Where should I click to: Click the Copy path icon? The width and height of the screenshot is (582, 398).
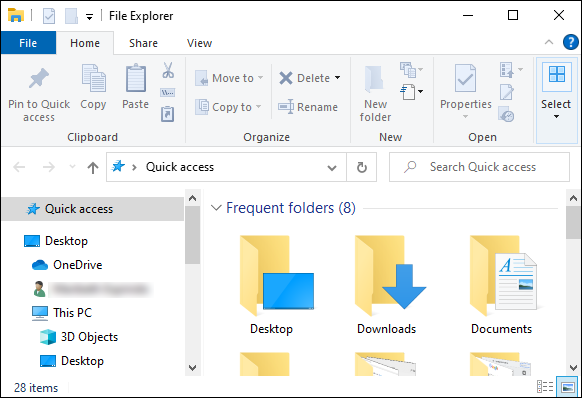click(167, 92)
